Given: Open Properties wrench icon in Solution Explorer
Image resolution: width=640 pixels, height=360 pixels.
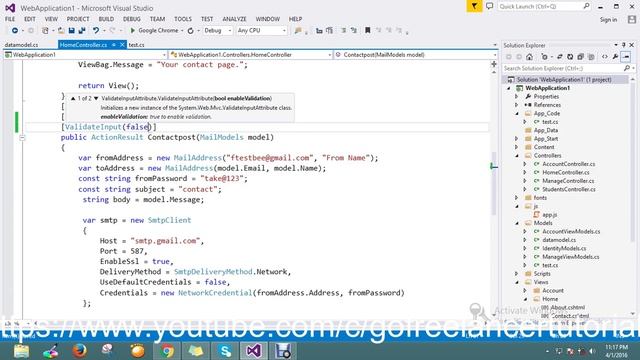Looking at the screenshot, I should point(615,57).
